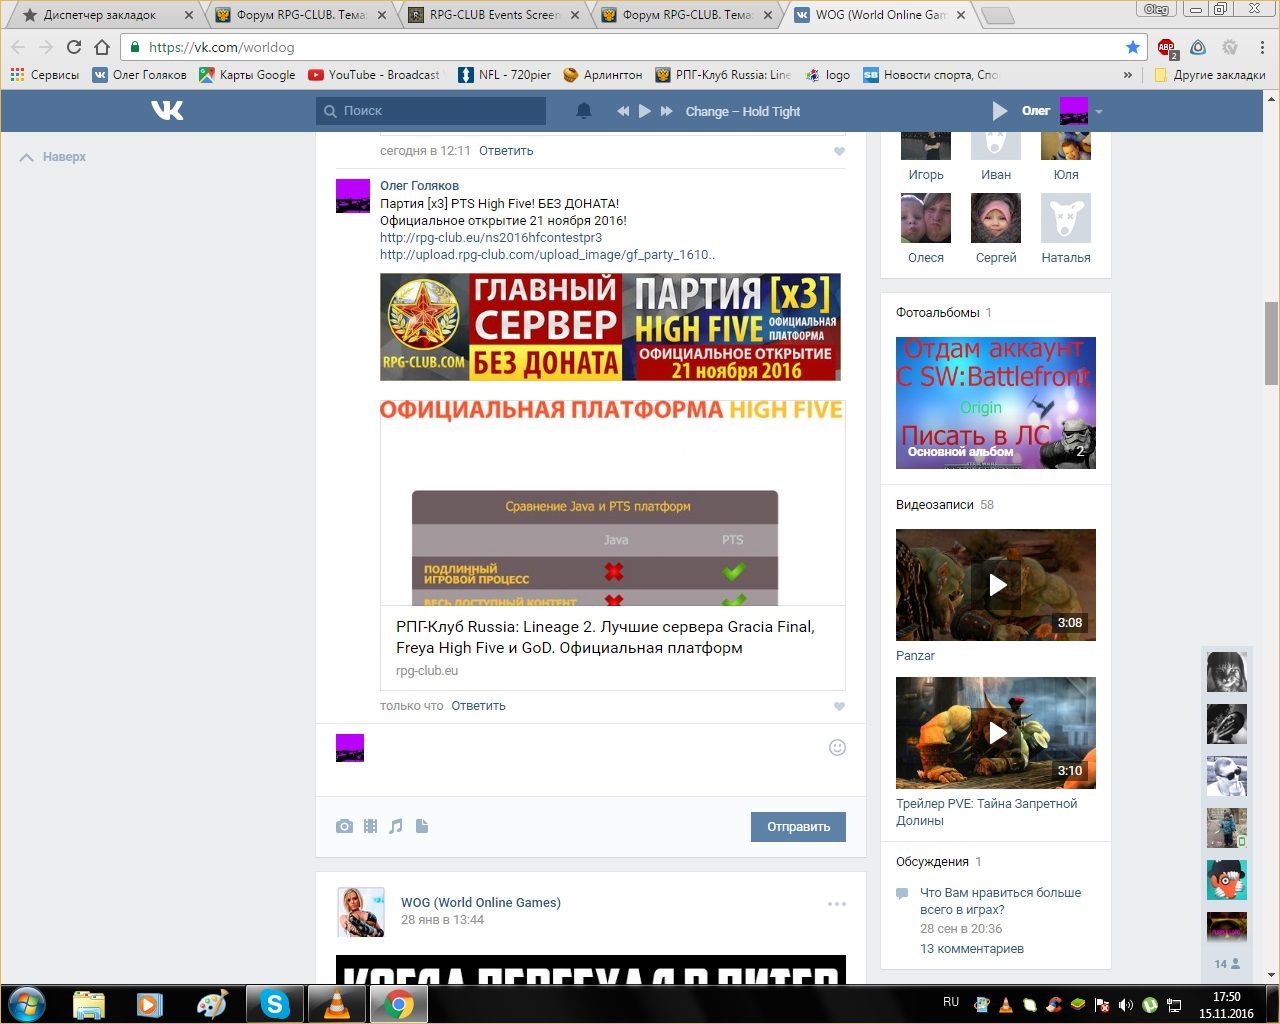The height and width of the screenshot is (1024, 1280).
Task: Open the Chrome three-dot menu
Action: pos(1261,47)
